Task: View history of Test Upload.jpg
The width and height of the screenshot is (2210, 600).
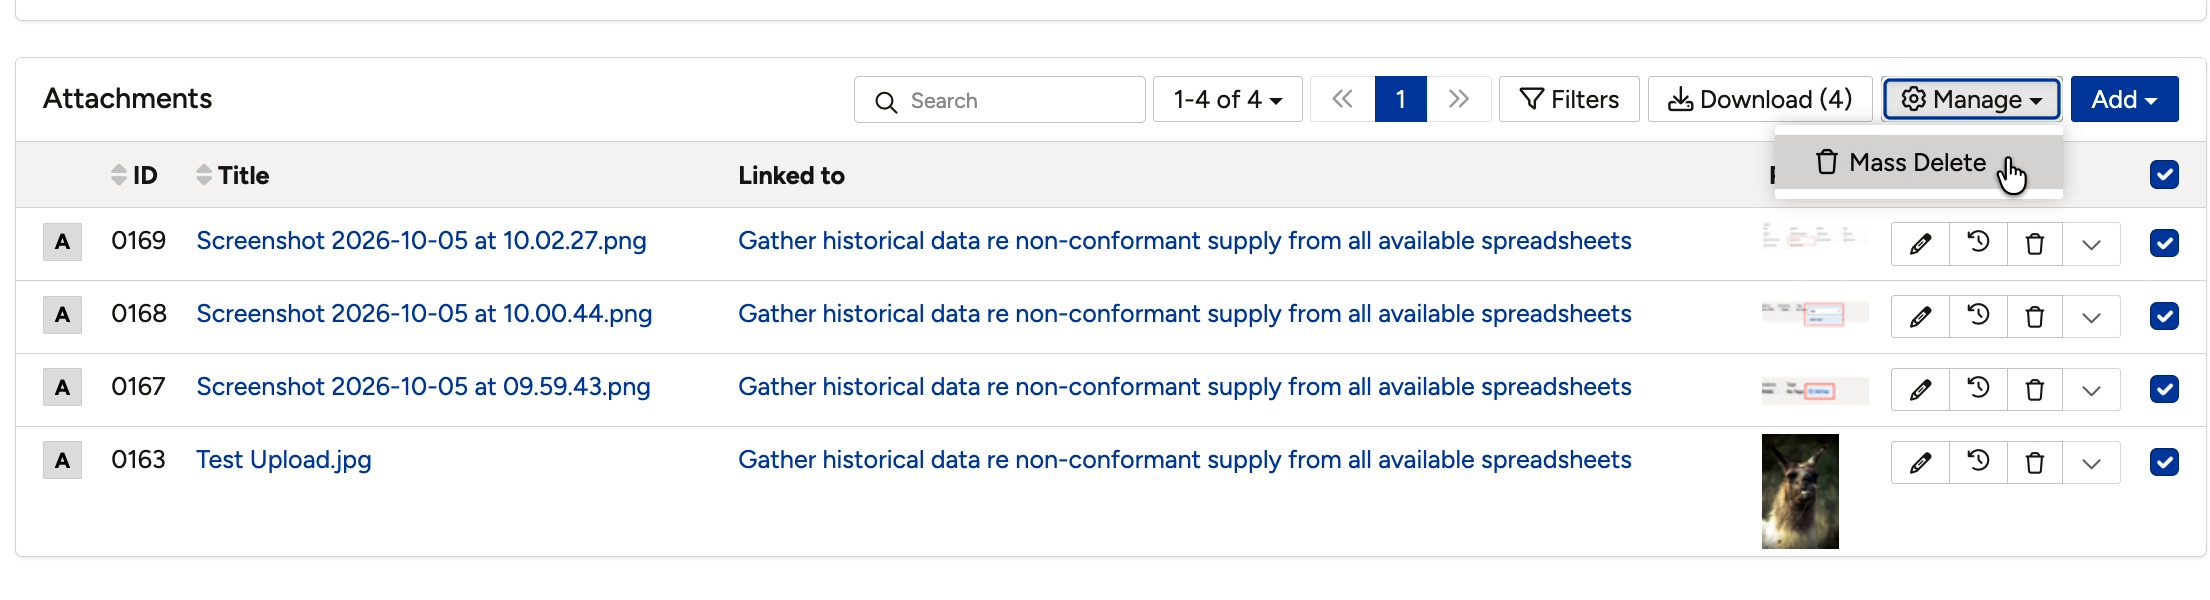Action: tap(1978, 463)
